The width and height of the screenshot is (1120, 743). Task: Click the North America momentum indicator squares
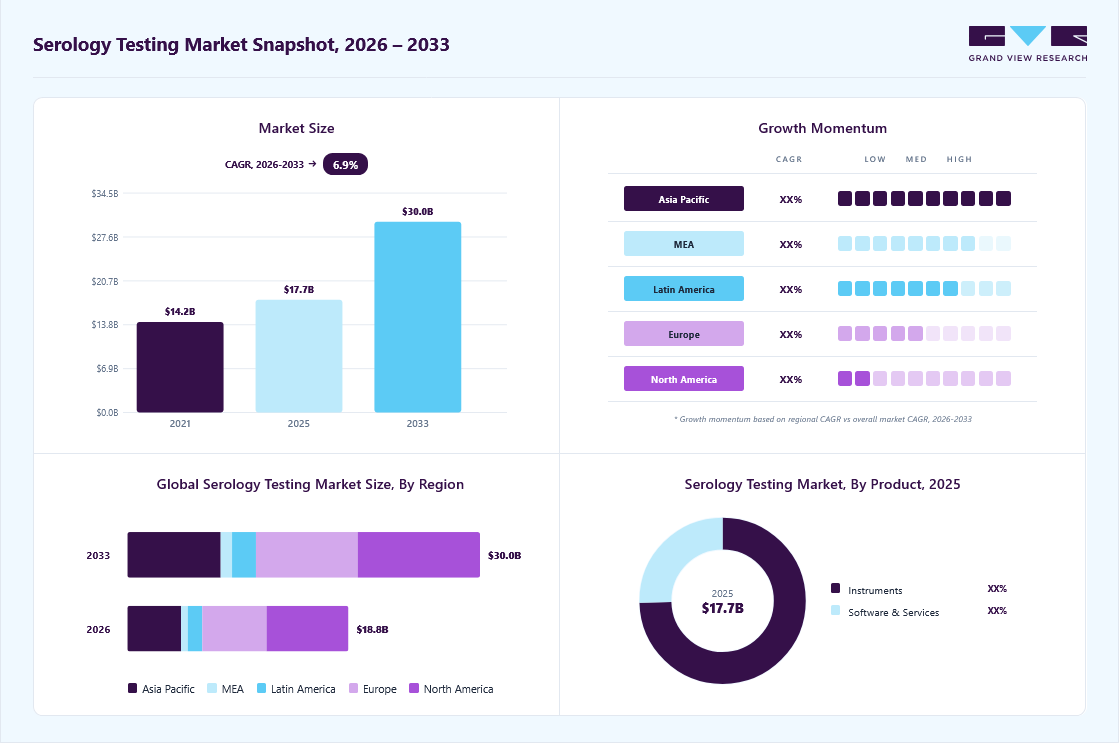click(x=924, y=379)
